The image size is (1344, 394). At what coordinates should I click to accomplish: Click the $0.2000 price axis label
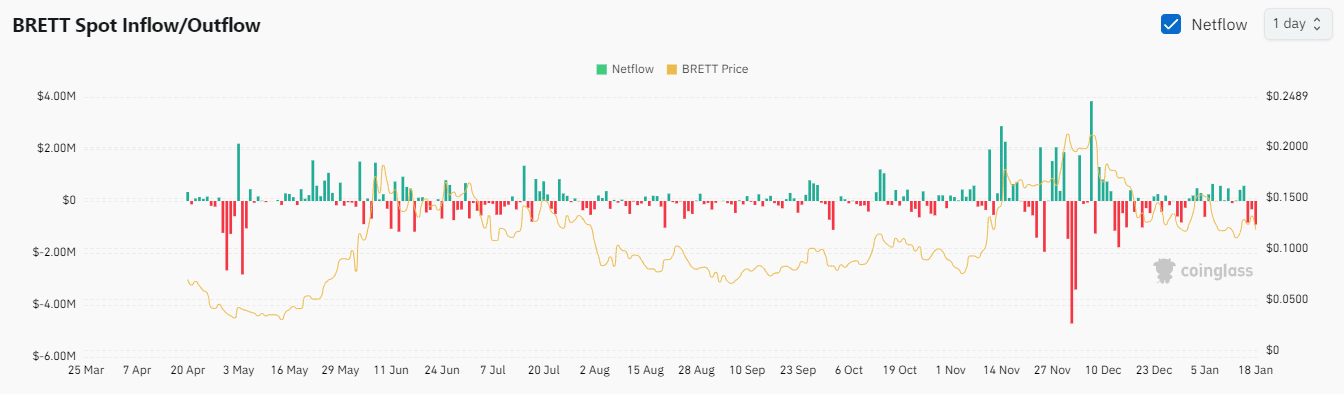pos(1288,147)
